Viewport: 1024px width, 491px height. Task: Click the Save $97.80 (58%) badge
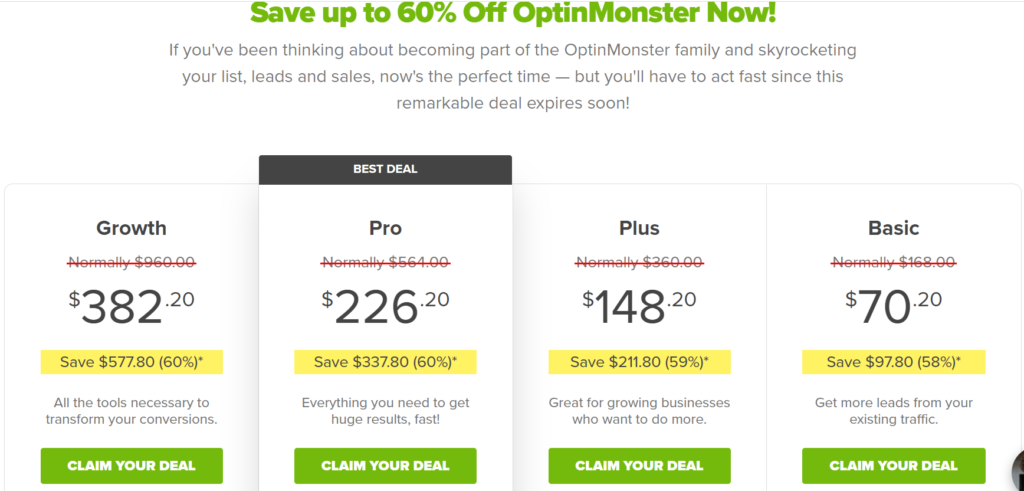(893, 362)
